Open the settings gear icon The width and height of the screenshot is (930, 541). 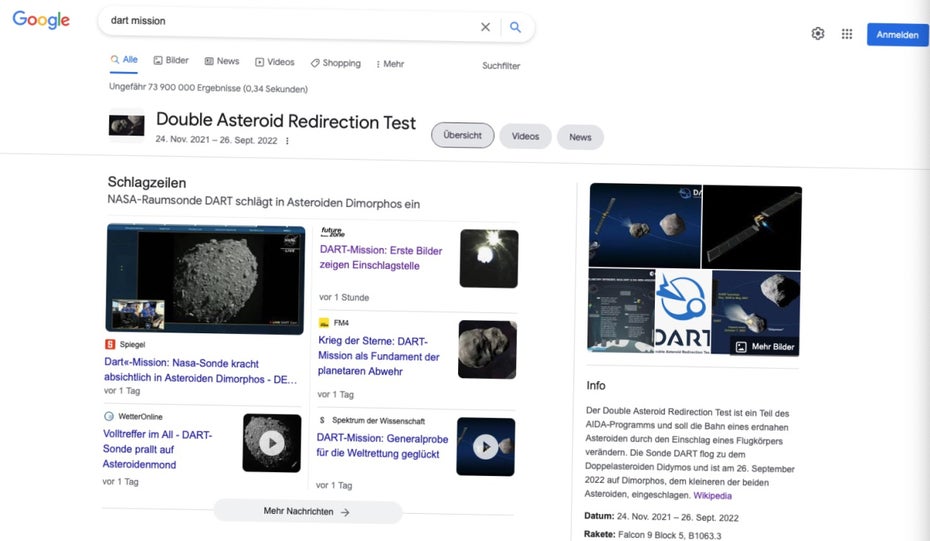coord(818,34)
